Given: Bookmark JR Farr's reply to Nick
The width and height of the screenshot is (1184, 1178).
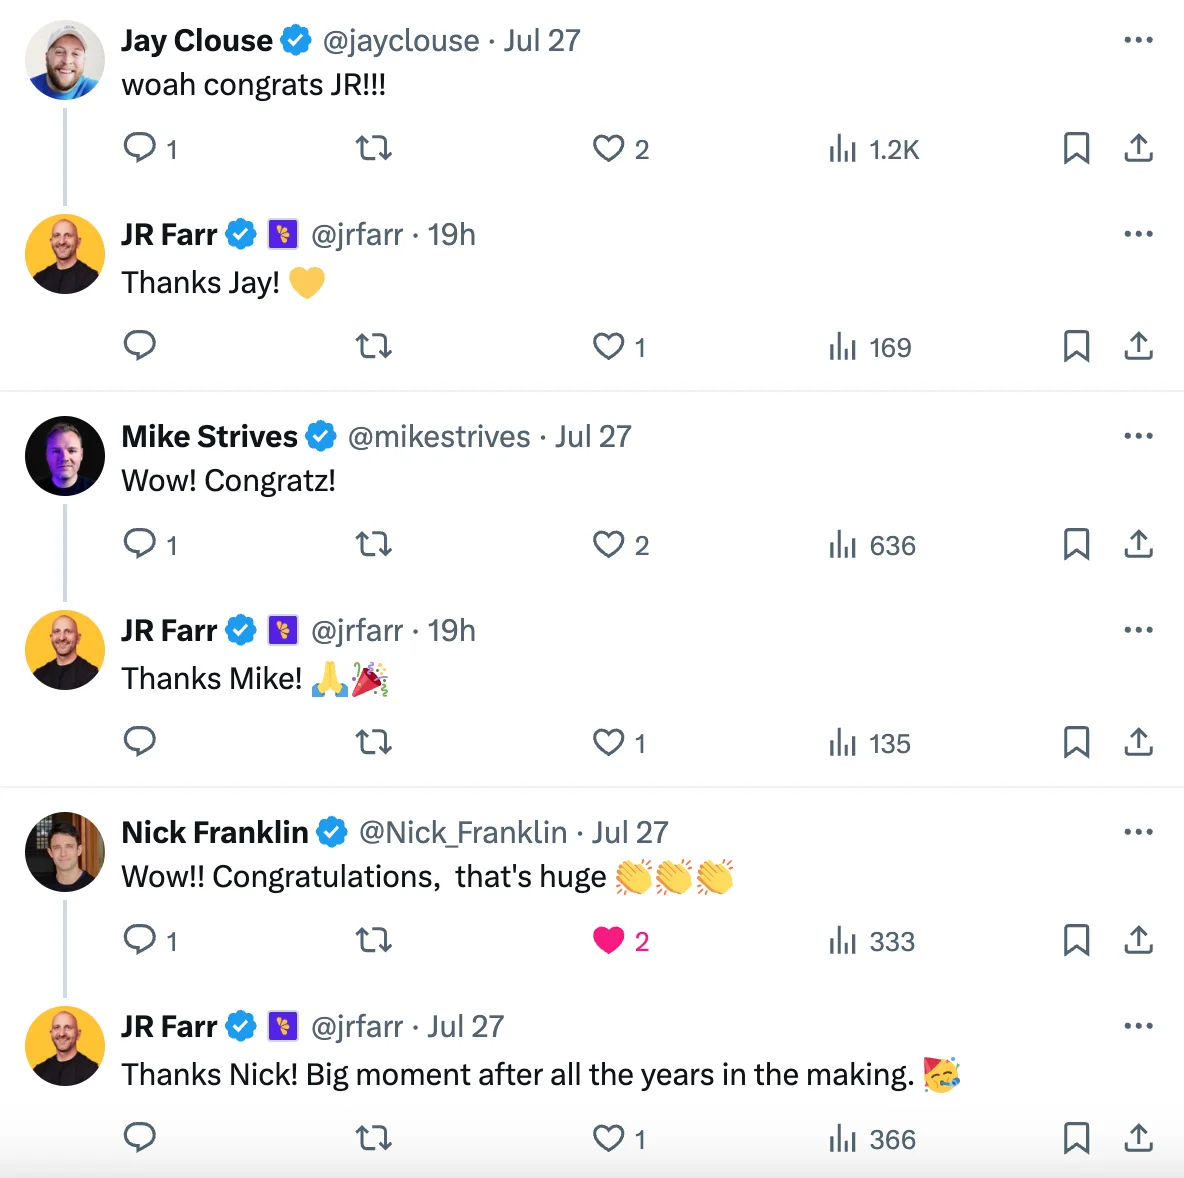Looking at the screenshot, I should pyautogui.click(x=1077, y=1138).
